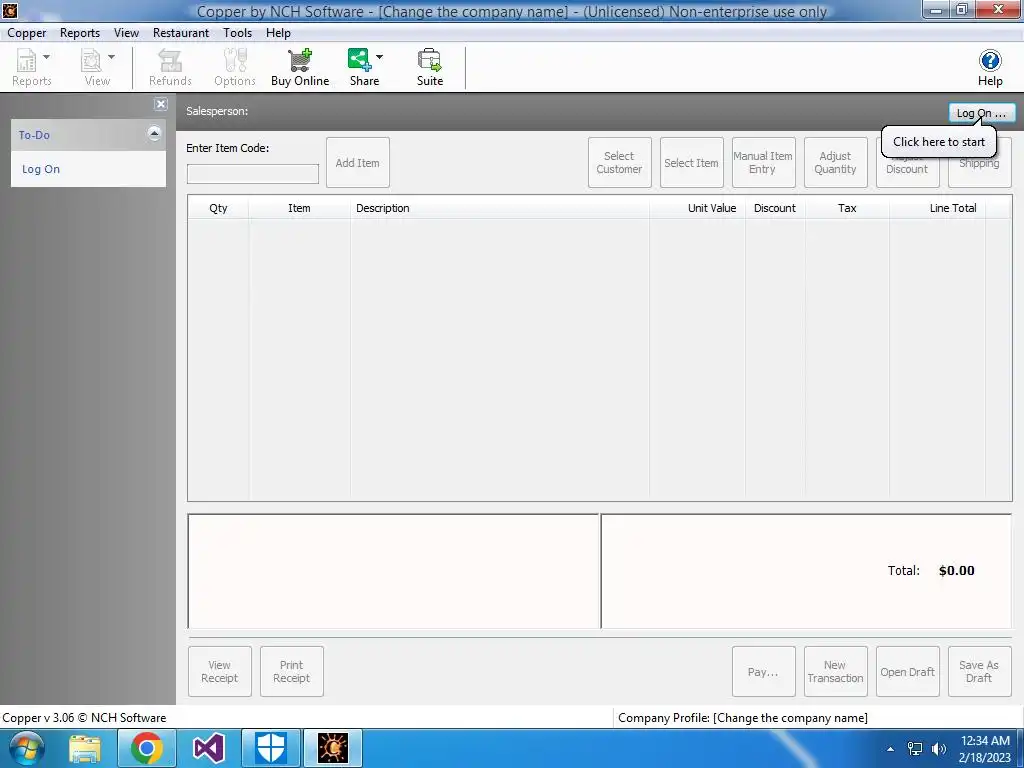
Task: Open the Help toolbar icon
Action: [990, 61]
